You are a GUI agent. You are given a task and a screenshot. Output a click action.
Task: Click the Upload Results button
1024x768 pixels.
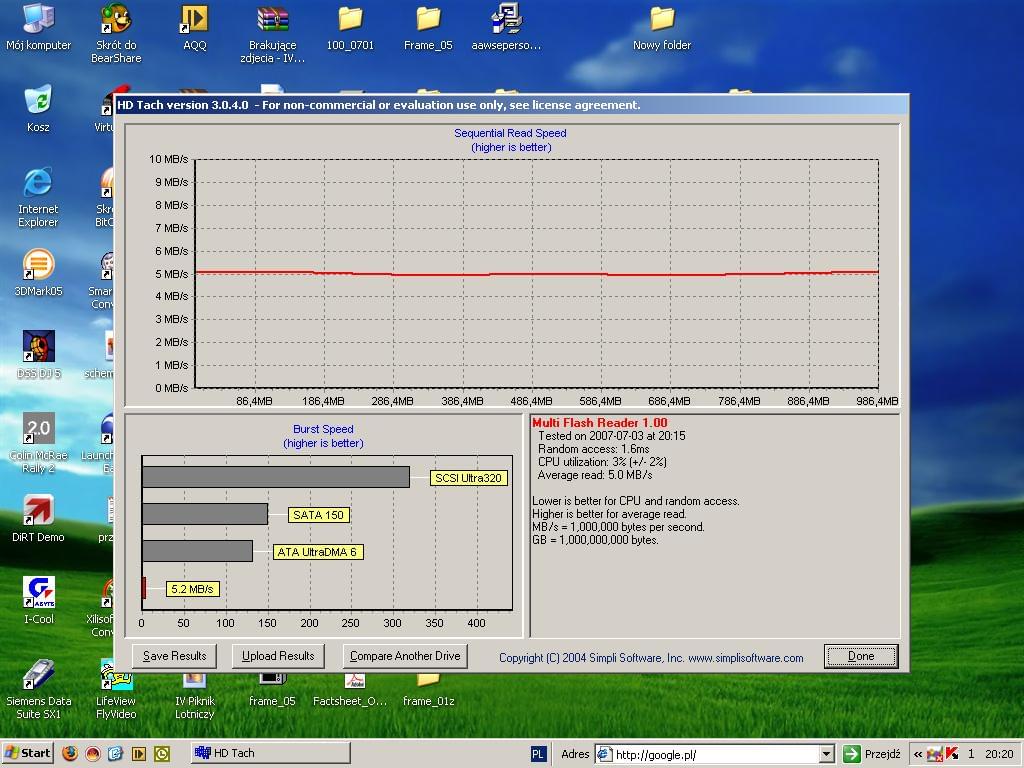[x=278, y=656]
